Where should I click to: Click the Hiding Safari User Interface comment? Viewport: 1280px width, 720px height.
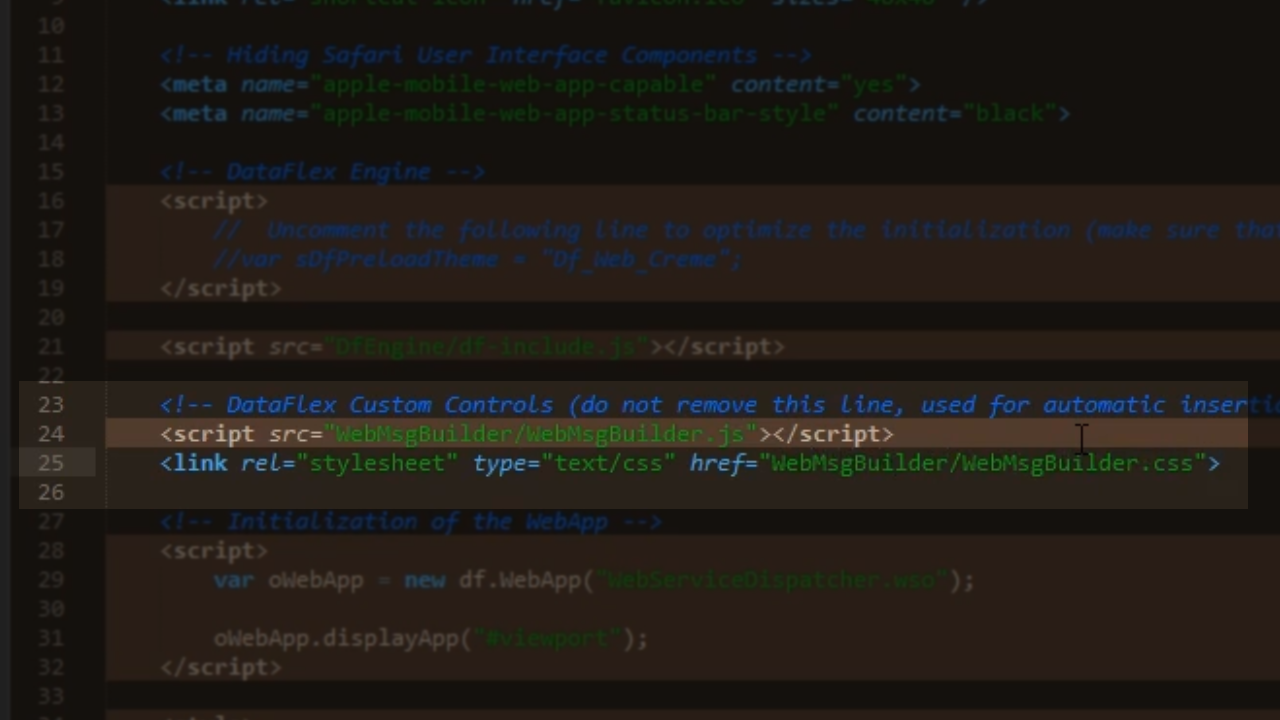pos(486,55)
